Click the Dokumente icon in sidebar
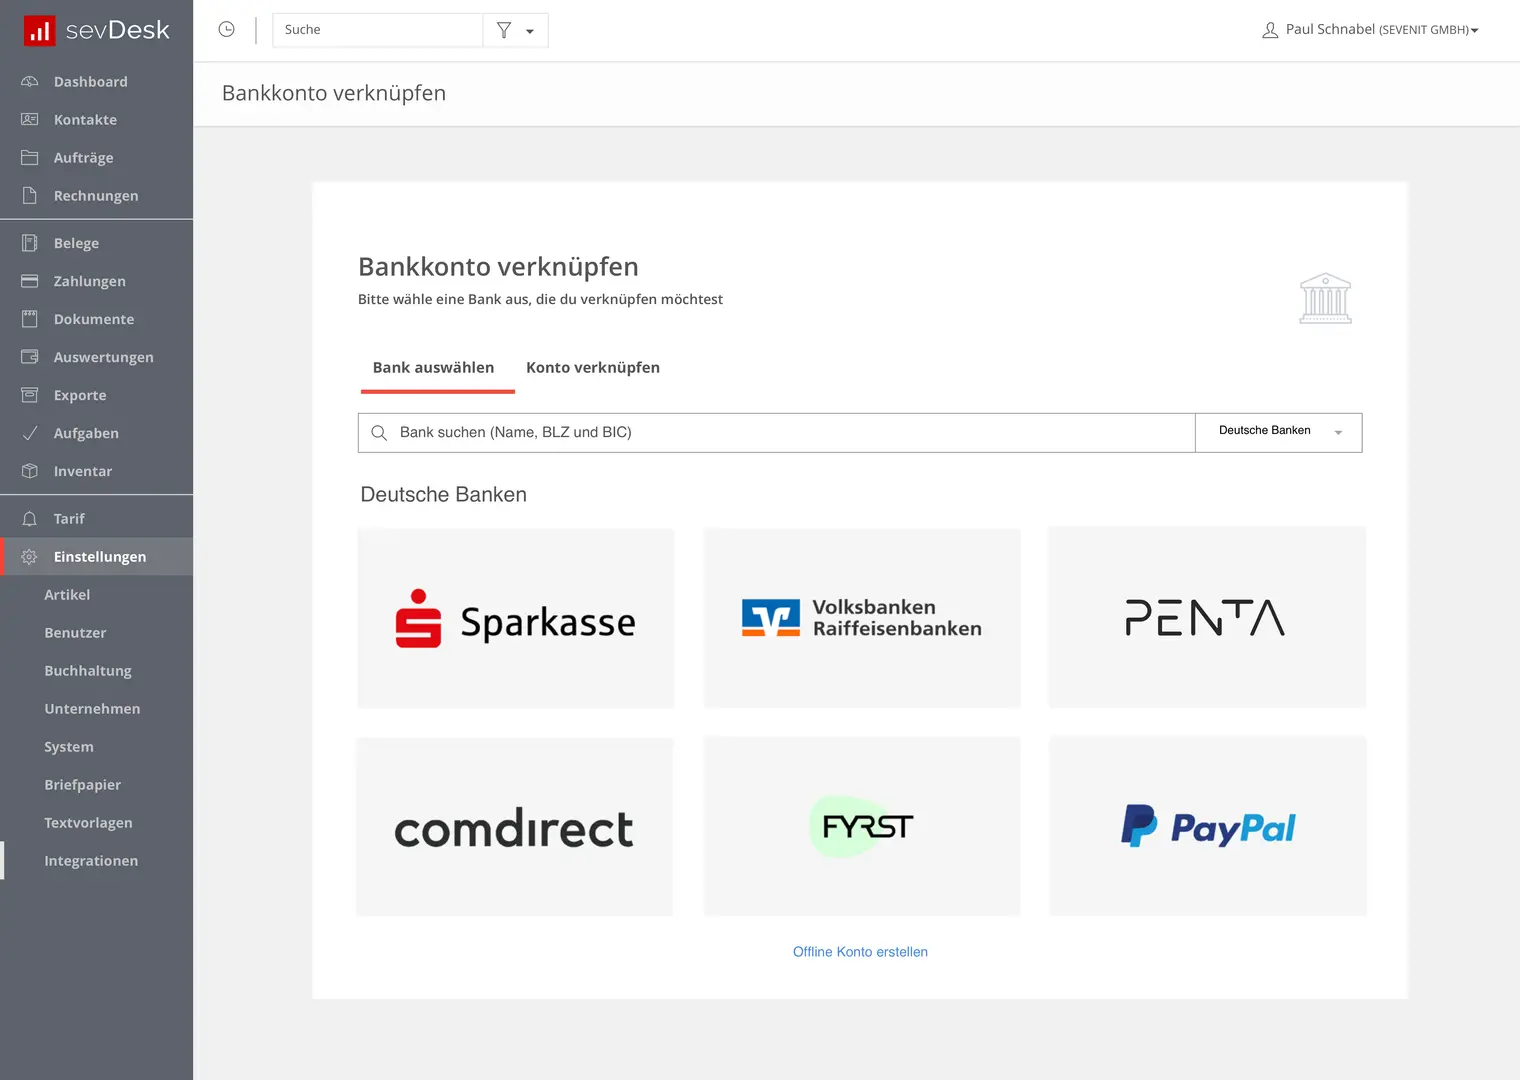Image resolution: width=1520 pixels, height=1080 pixels. tap(30, 319)
